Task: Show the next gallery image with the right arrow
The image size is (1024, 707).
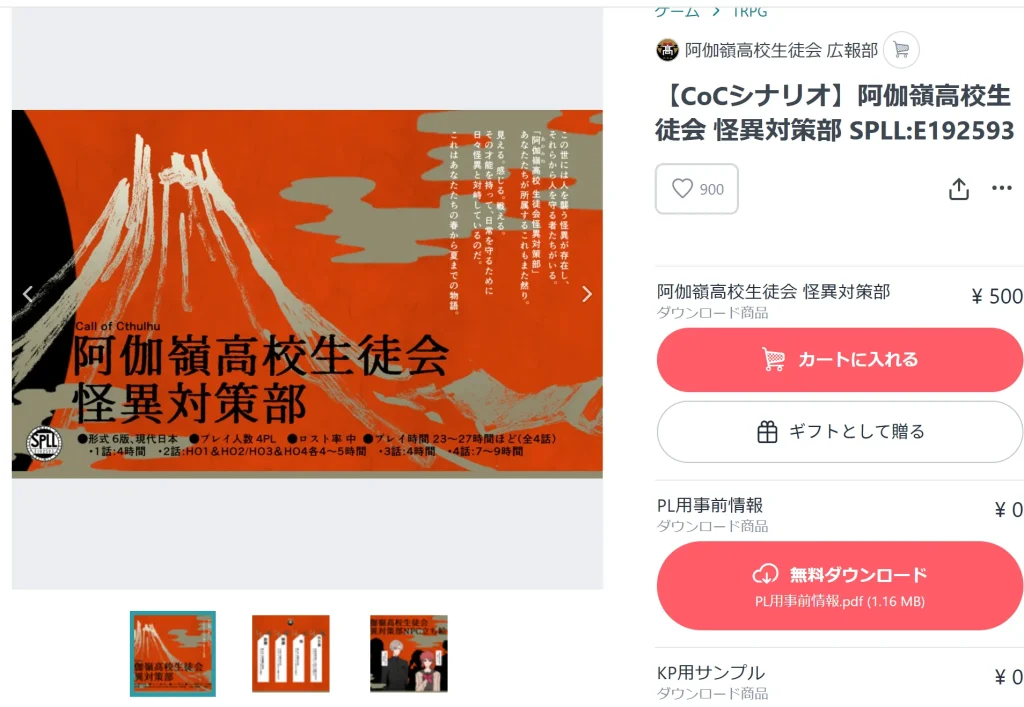Action: coord(586,294)
